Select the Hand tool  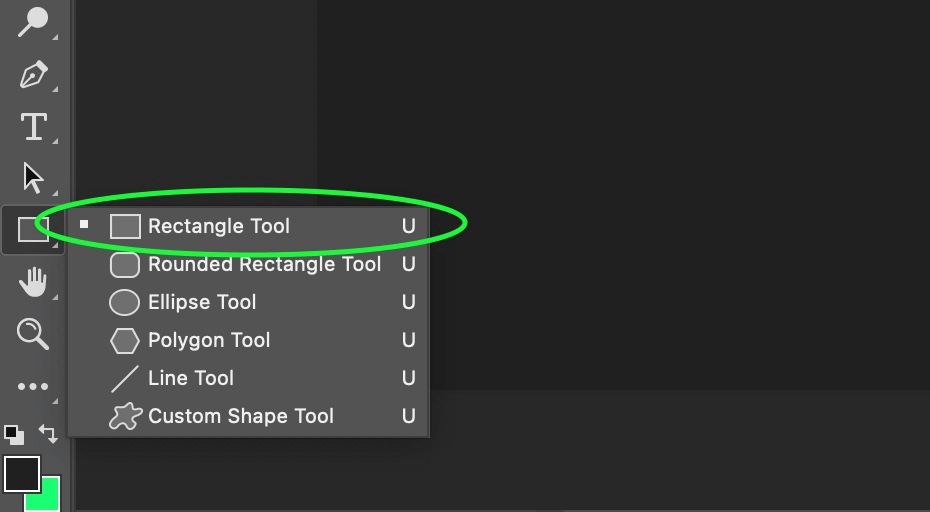33,281
